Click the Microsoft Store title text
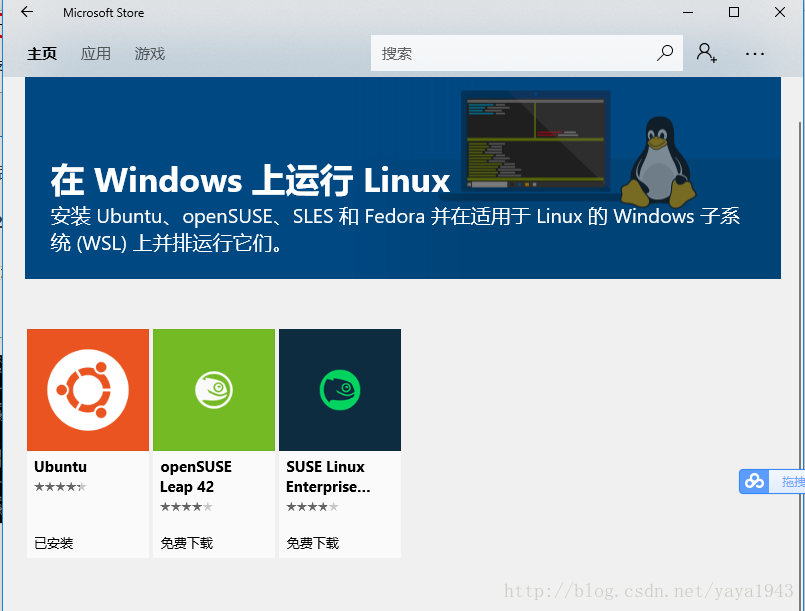Viewport: 805px width, 611px height. [103, 13]
